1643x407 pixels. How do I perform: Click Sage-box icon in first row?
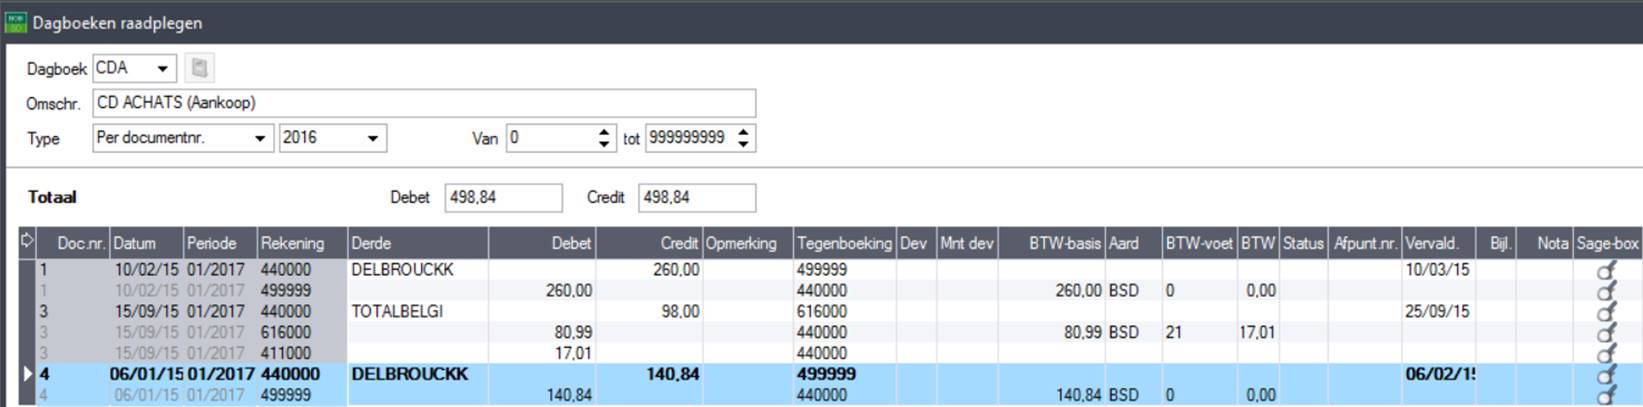(1606, 270)
